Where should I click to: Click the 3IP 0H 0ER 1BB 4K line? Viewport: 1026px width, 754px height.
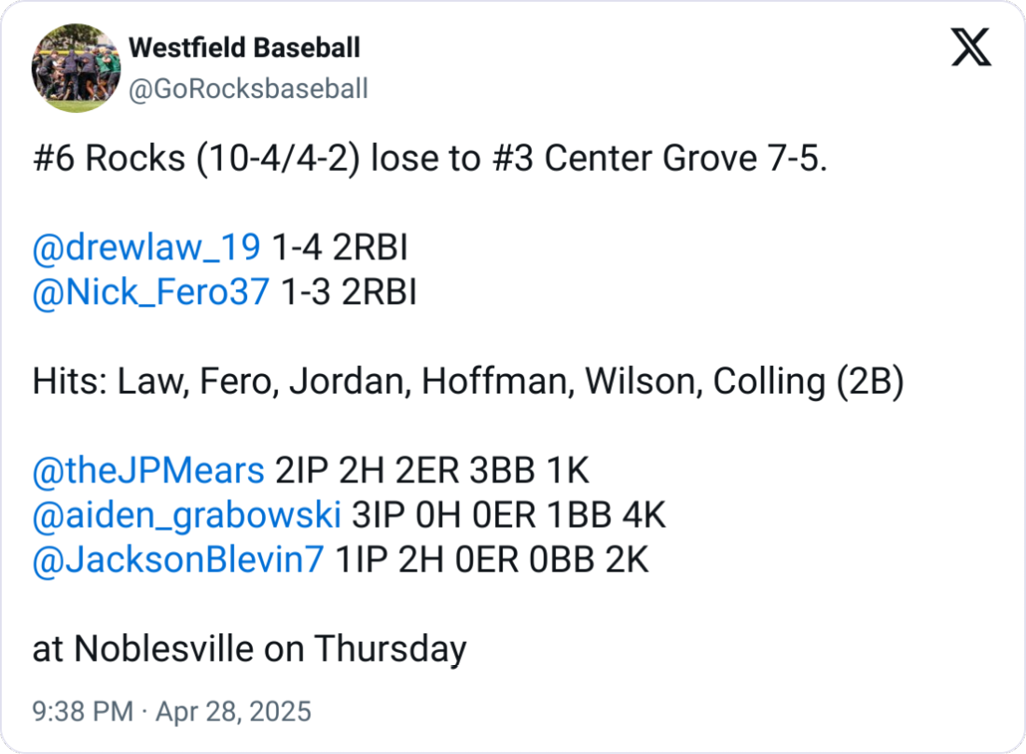pos(508,515)
